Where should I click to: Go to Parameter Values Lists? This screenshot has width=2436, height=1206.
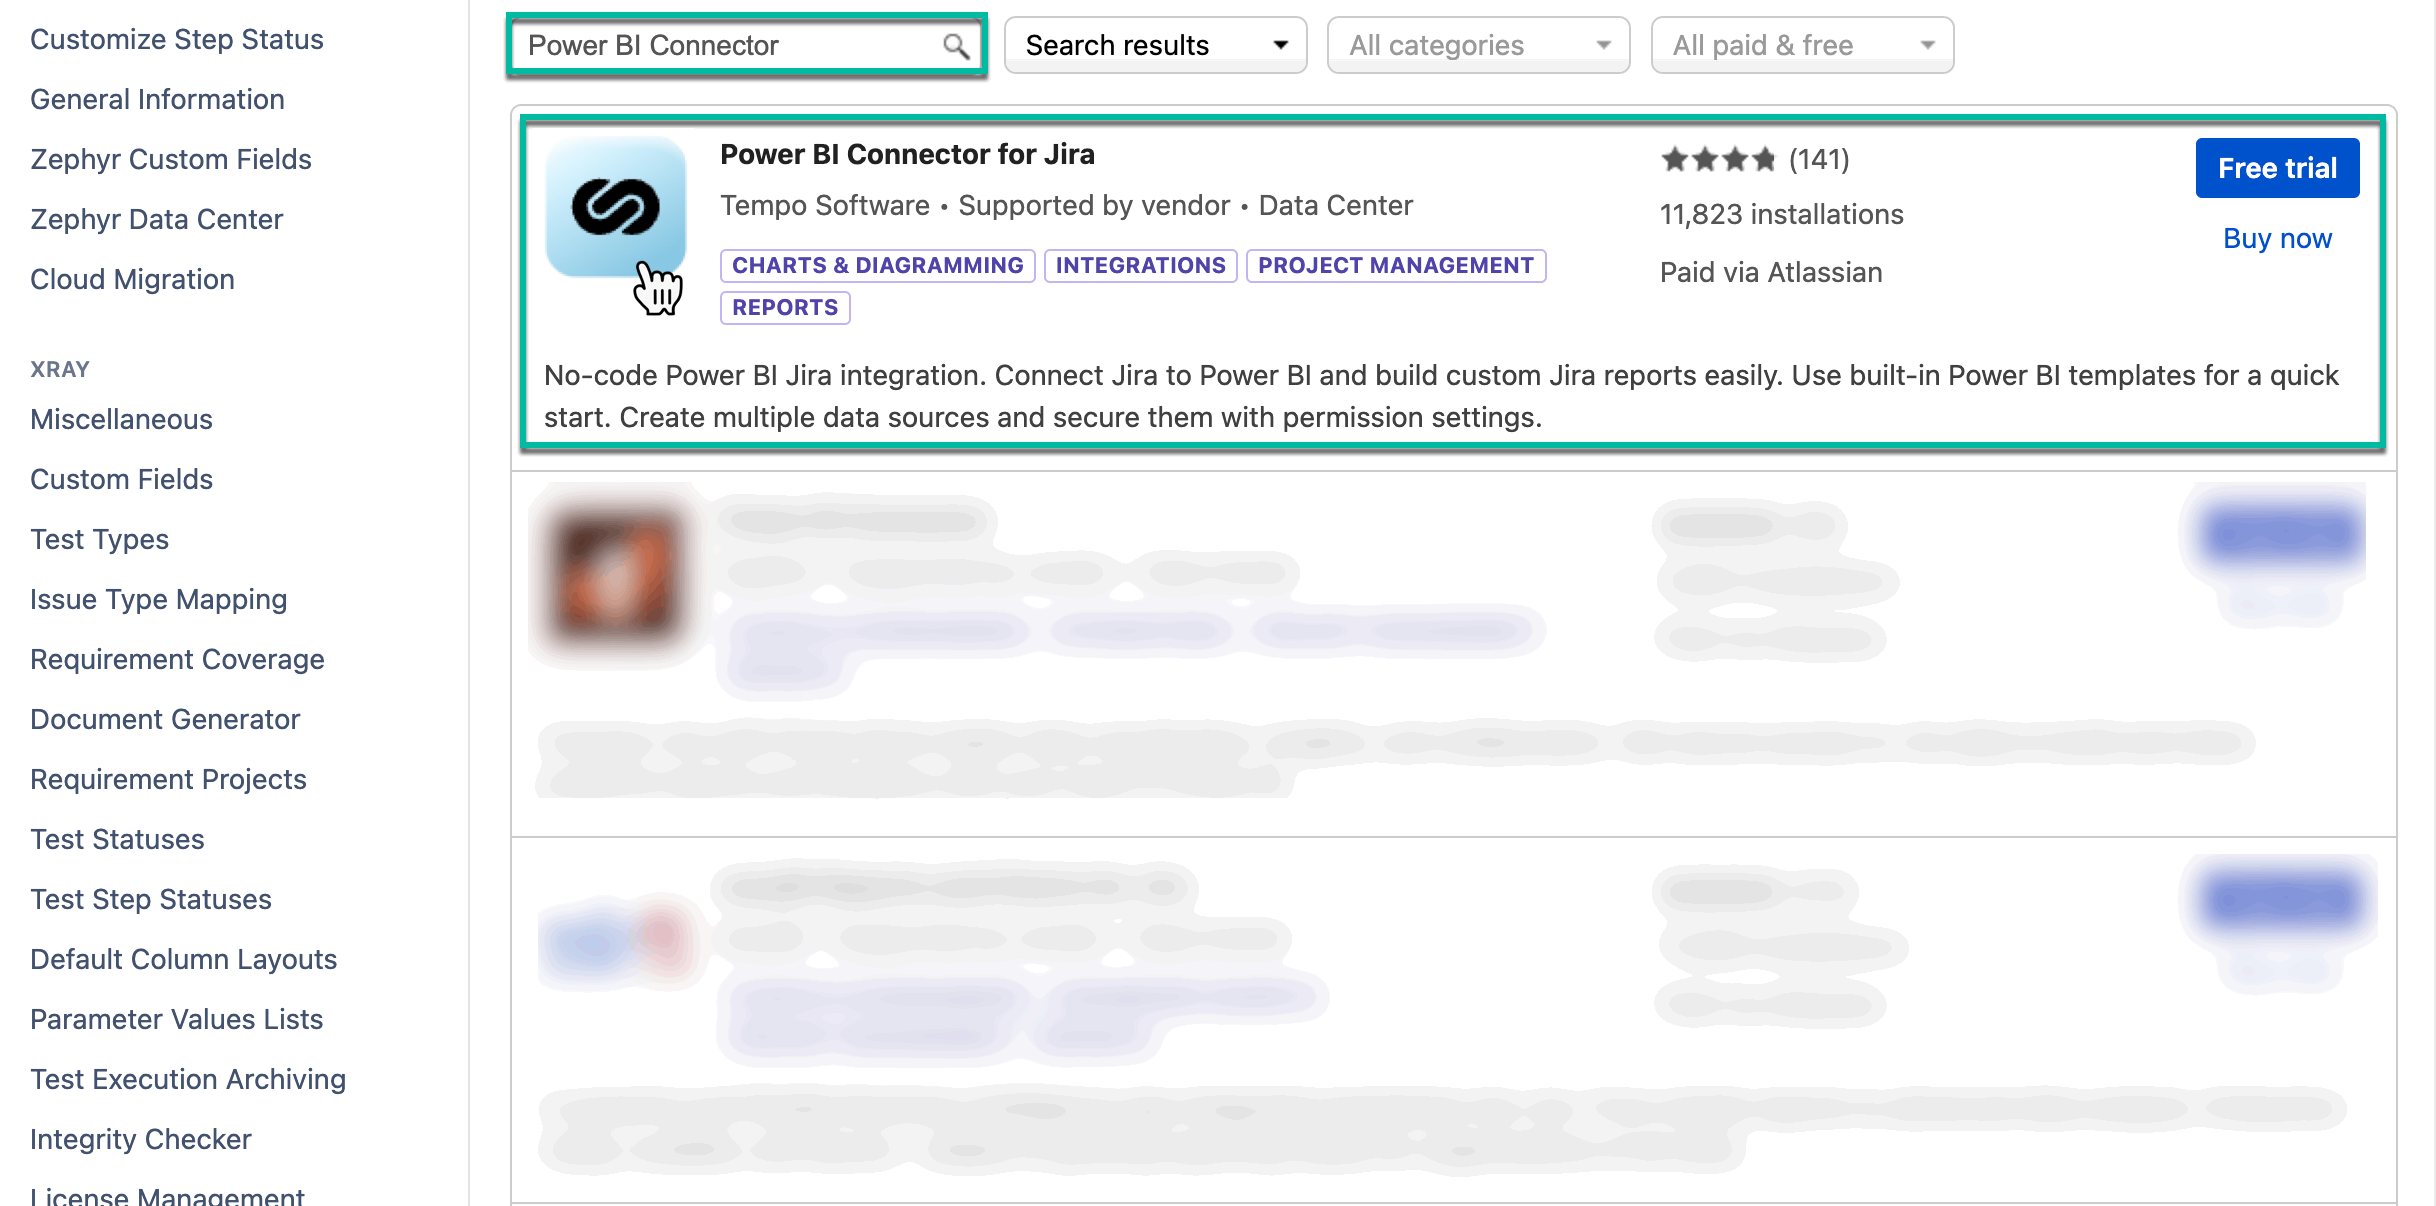click(x=177, y=1019)
